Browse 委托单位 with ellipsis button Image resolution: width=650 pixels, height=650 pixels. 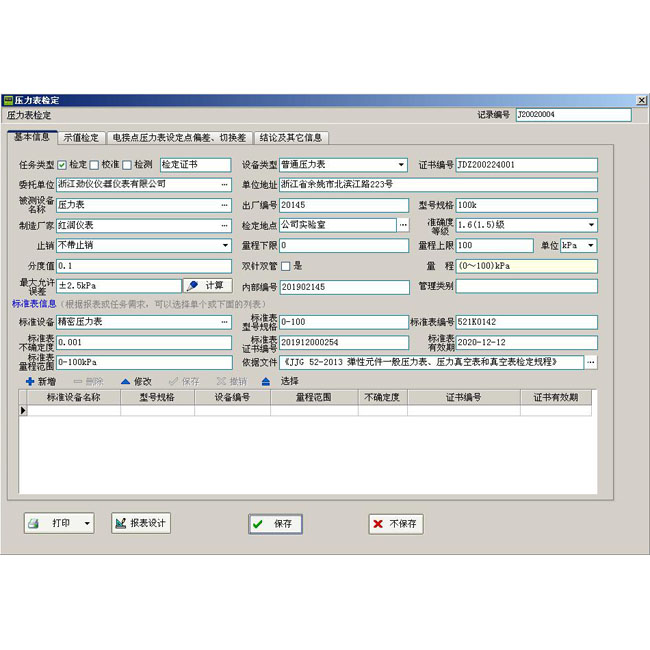coord(225,185)
